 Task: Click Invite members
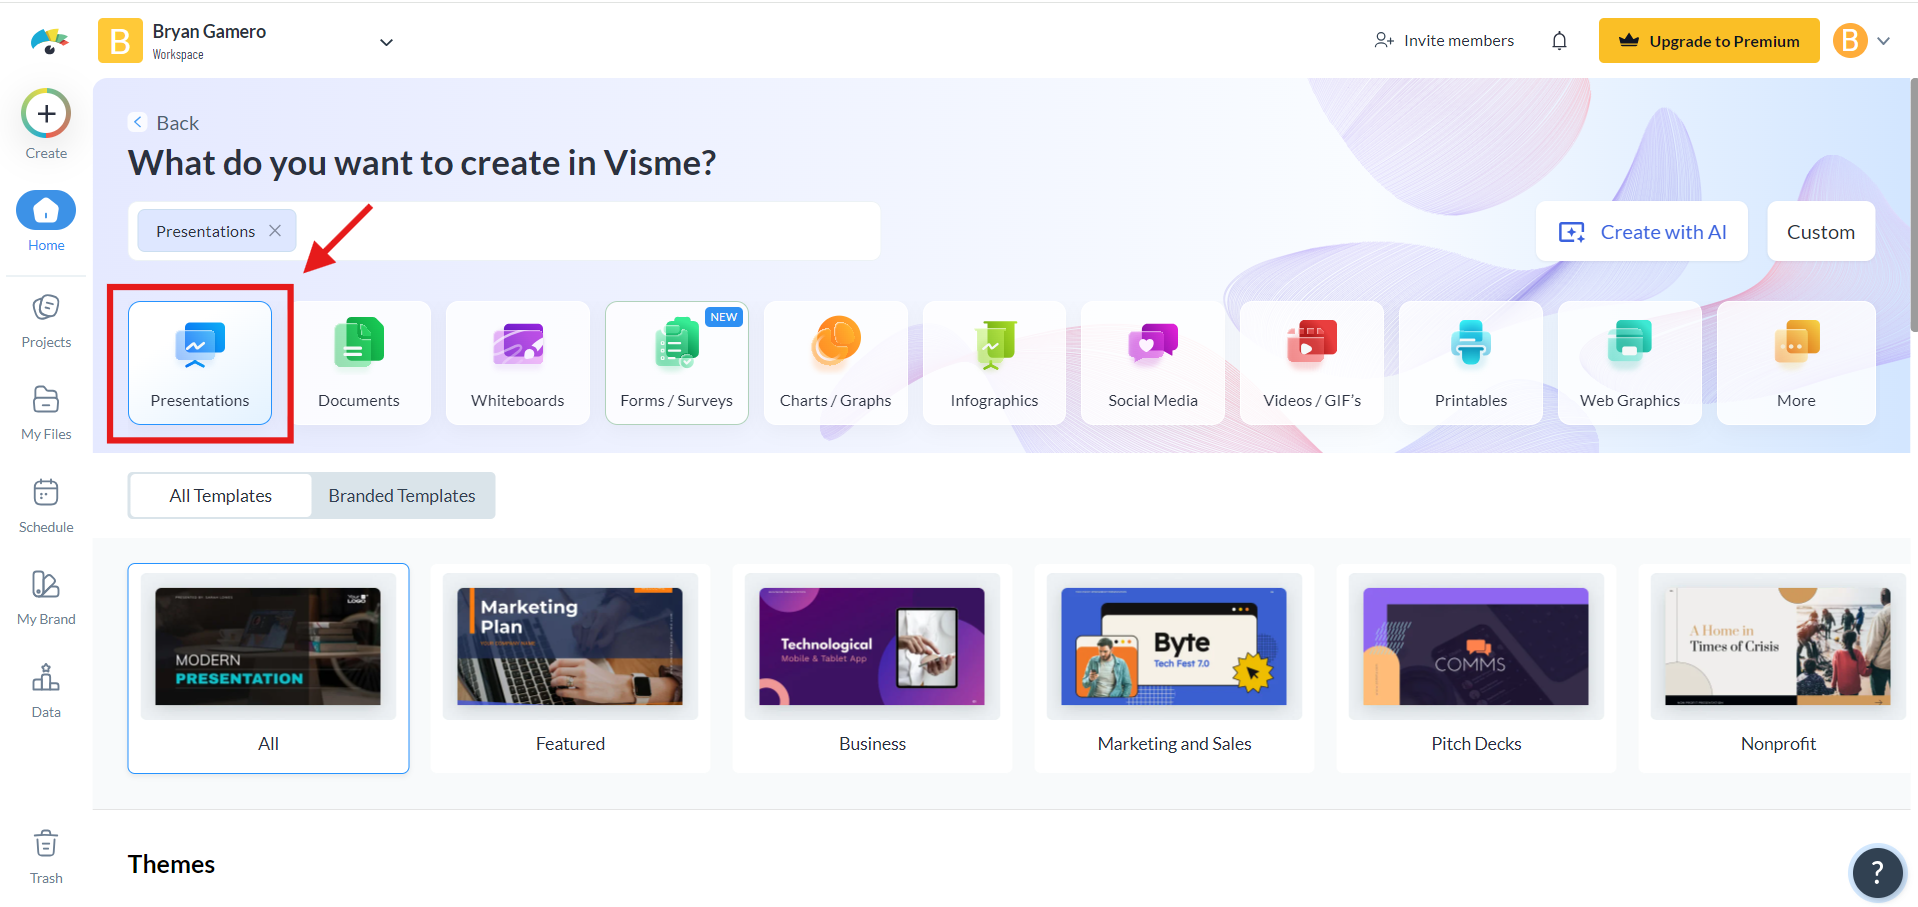1445,41
